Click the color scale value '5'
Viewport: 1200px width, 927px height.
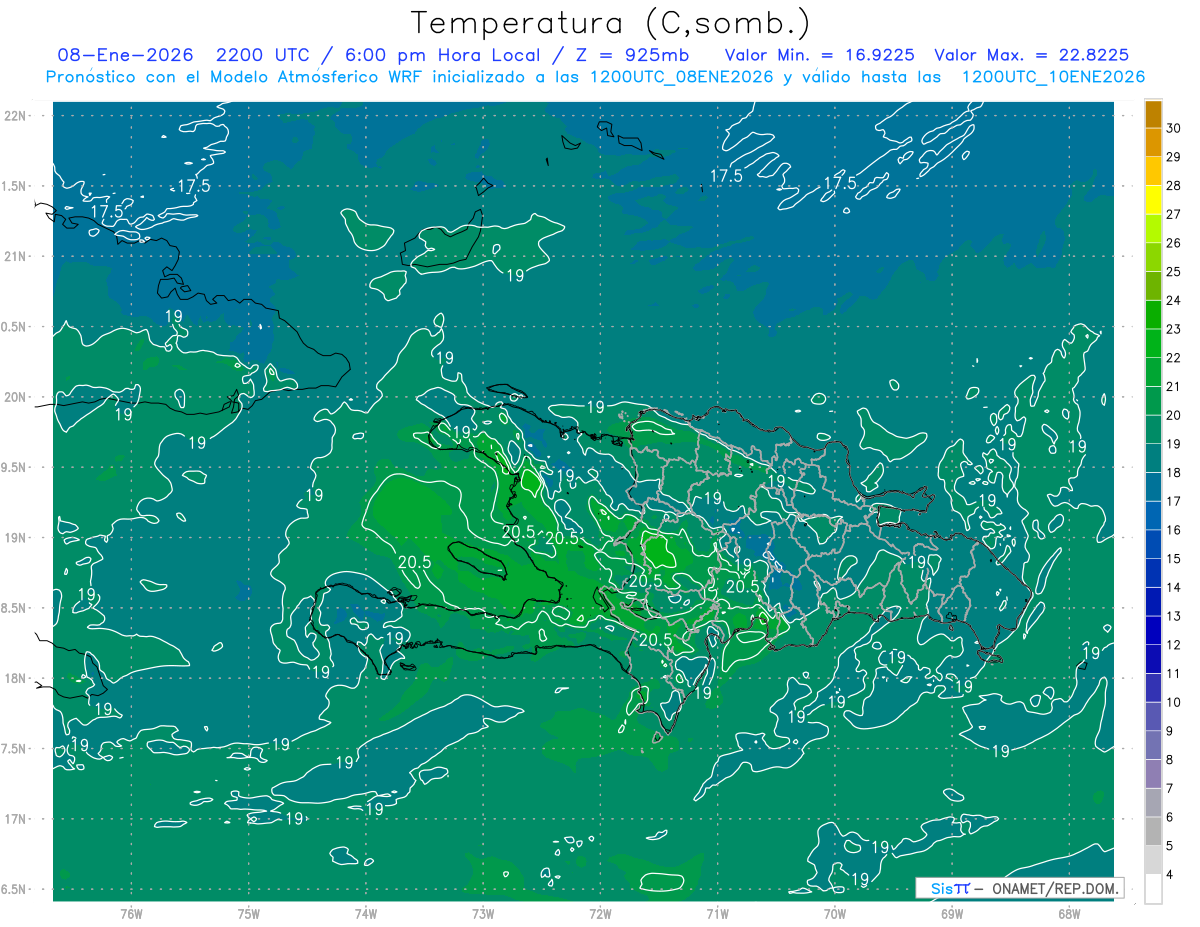tap(1172, 845)
